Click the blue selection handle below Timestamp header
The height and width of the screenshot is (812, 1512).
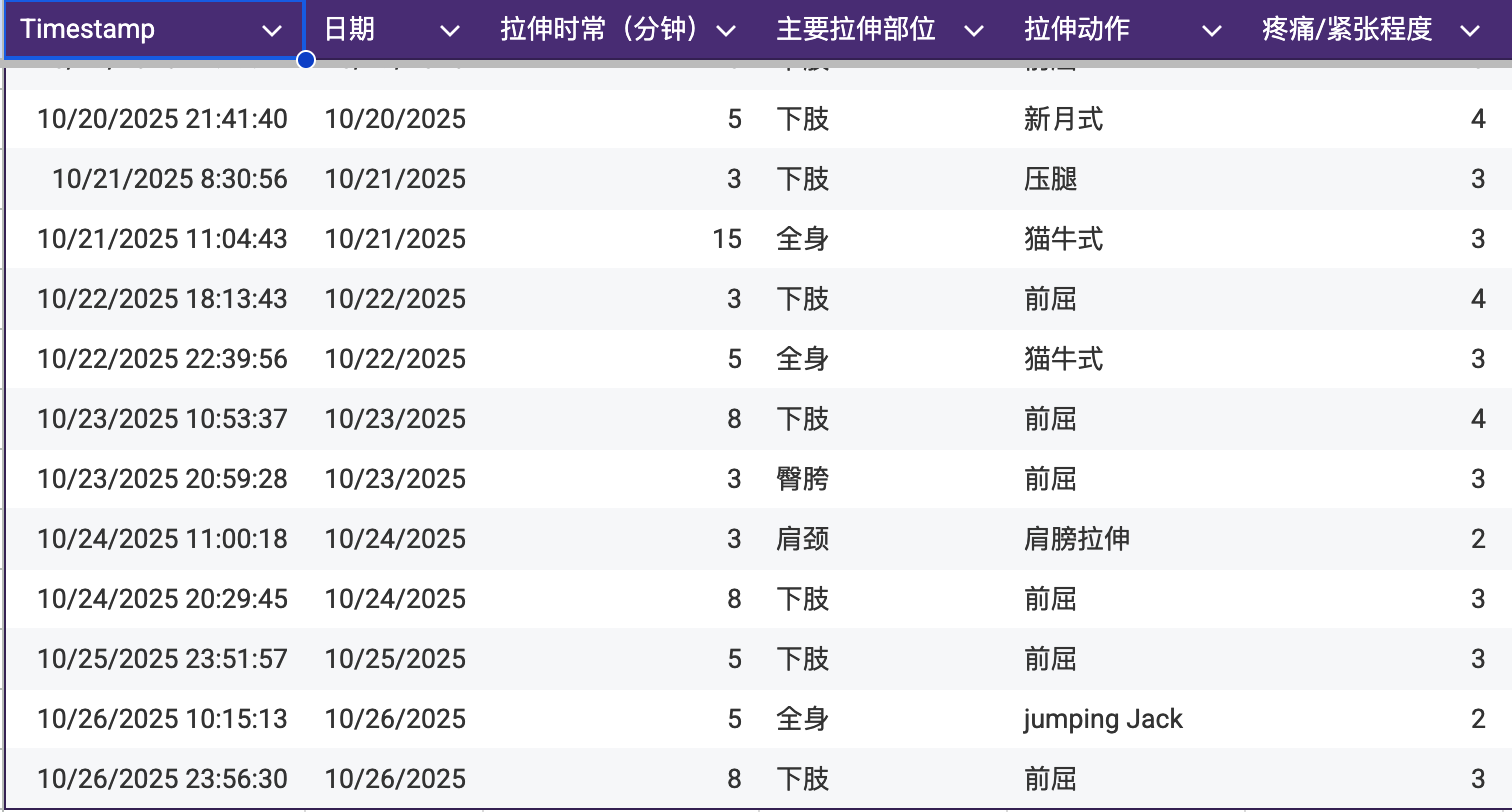click(x=306, y=60)
